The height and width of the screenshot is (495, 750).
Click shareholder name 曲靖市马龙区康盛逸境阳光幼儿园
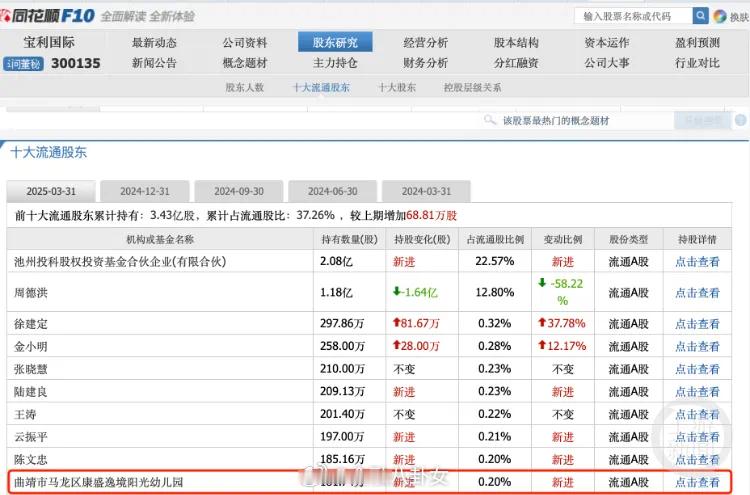tap(99, 482)
